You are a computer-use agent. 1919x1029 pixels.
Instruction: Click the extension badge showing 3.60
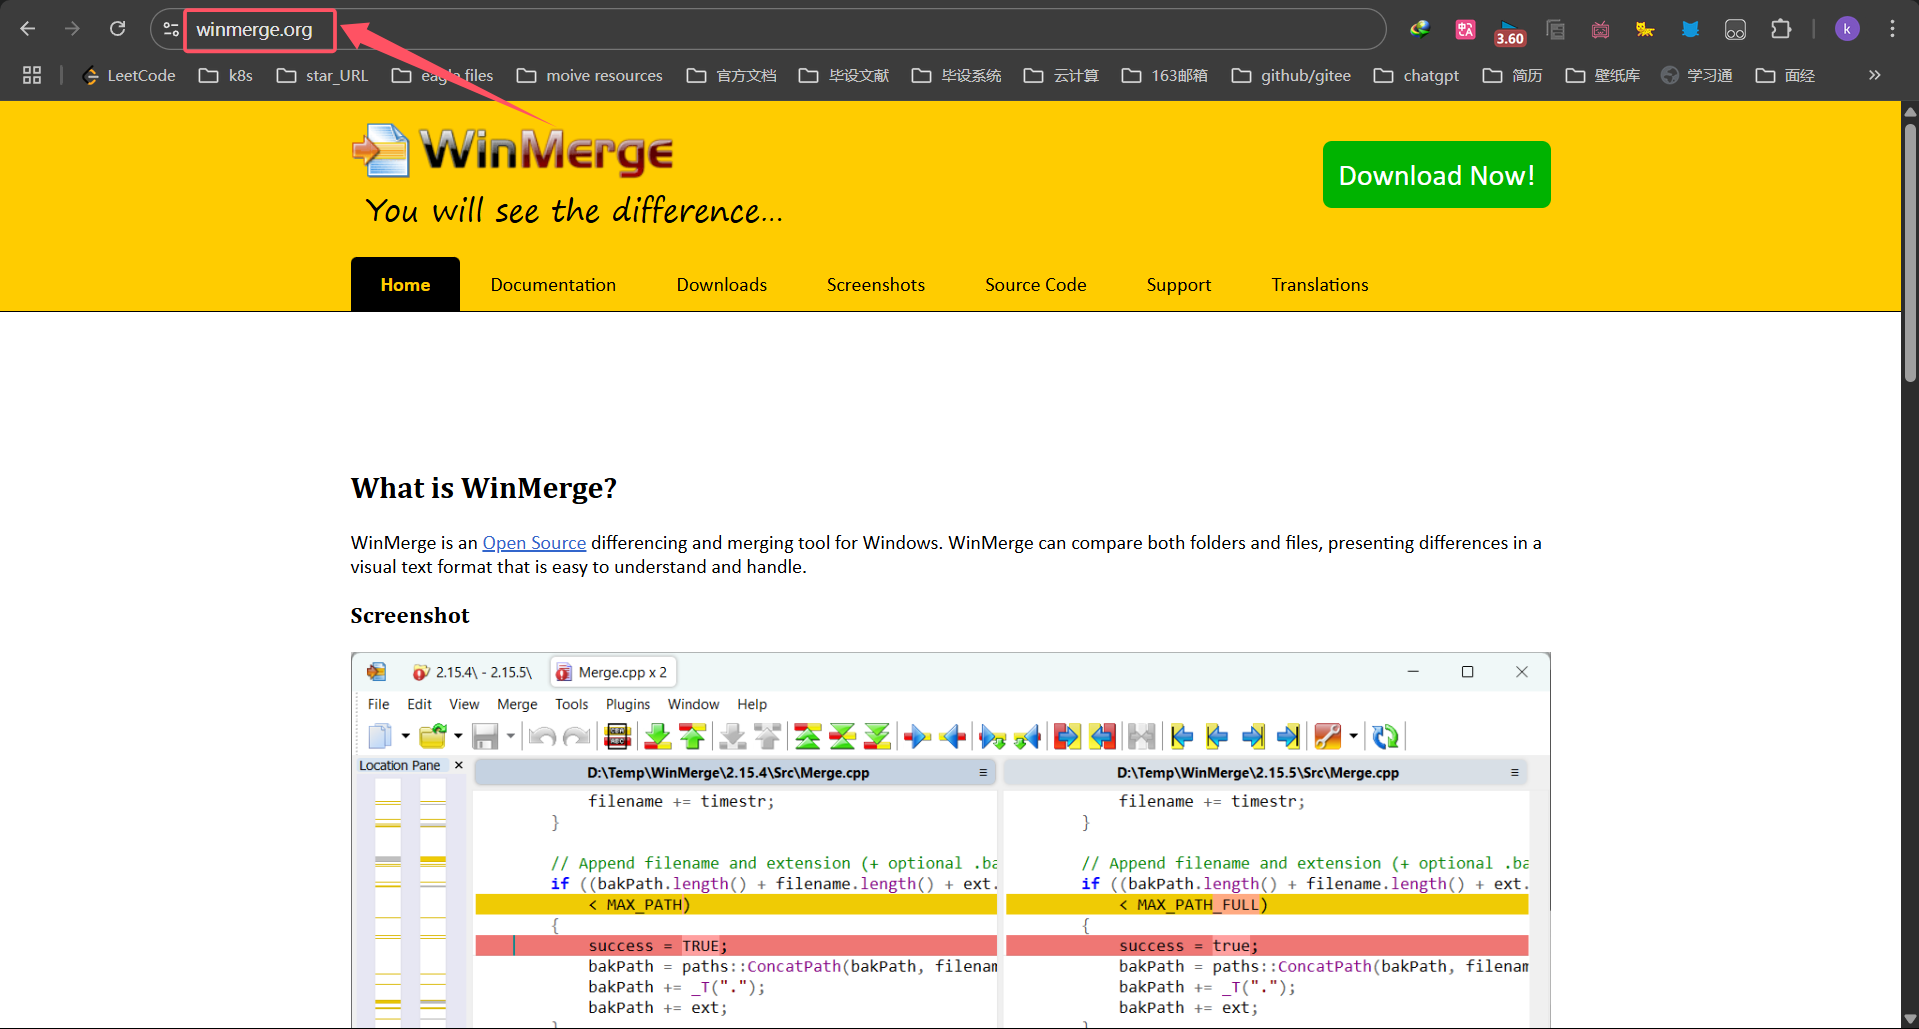click(x=1510, y=32)
